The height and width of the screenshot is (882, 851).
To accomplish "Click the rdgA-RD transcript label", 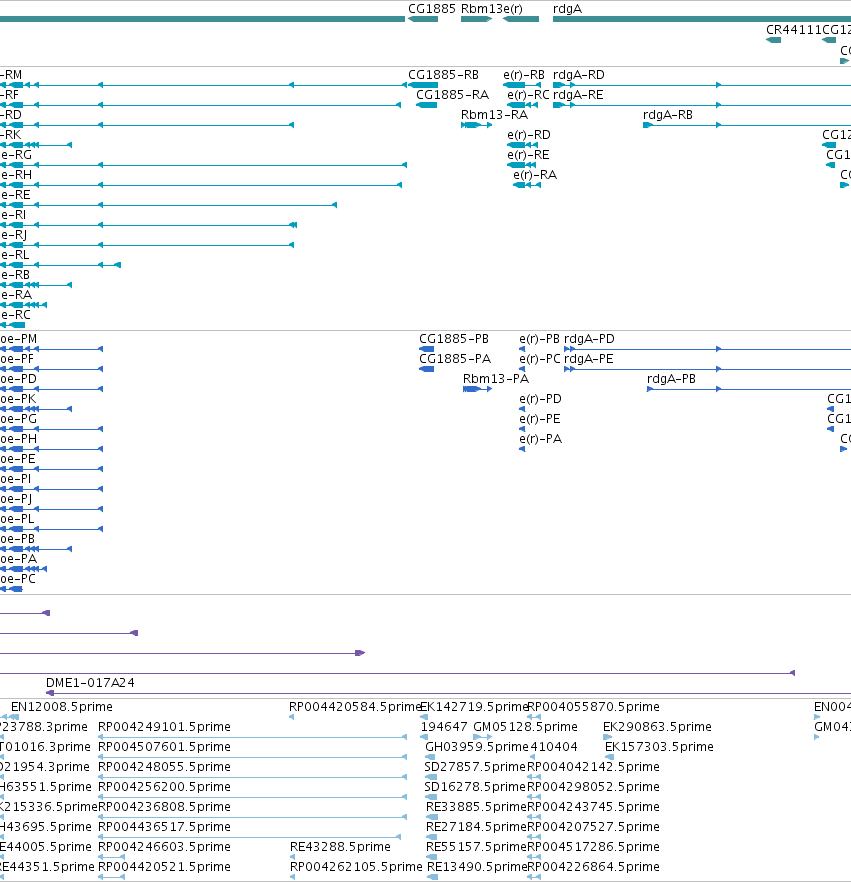I will [579, 75].
